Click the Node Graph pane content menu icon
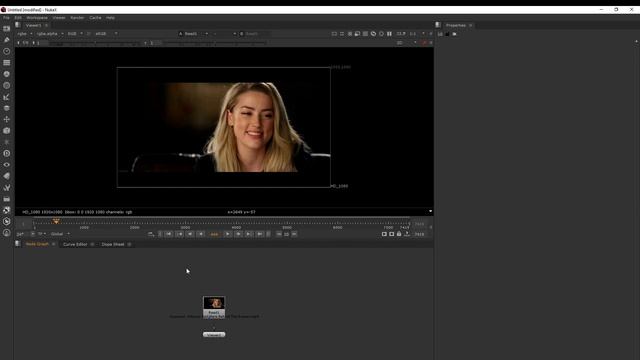The width and height of the screenshot is (640, 360). pyautogui.click(x=18, y=244)
